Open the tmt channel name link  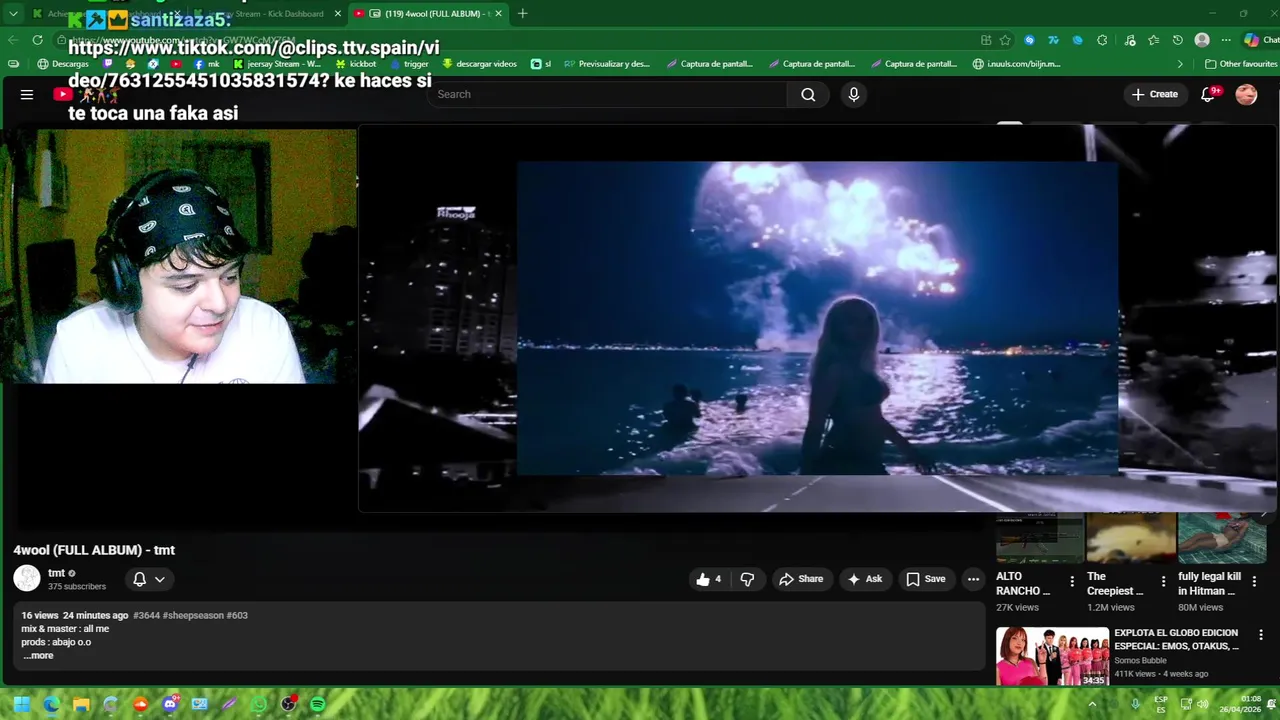(56, 573)
